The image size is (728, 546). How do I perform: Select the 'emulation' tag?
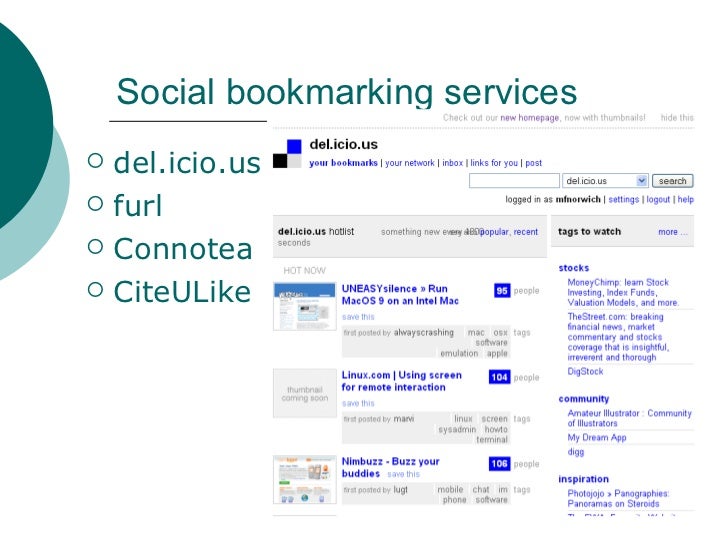(x=459, y=353)
